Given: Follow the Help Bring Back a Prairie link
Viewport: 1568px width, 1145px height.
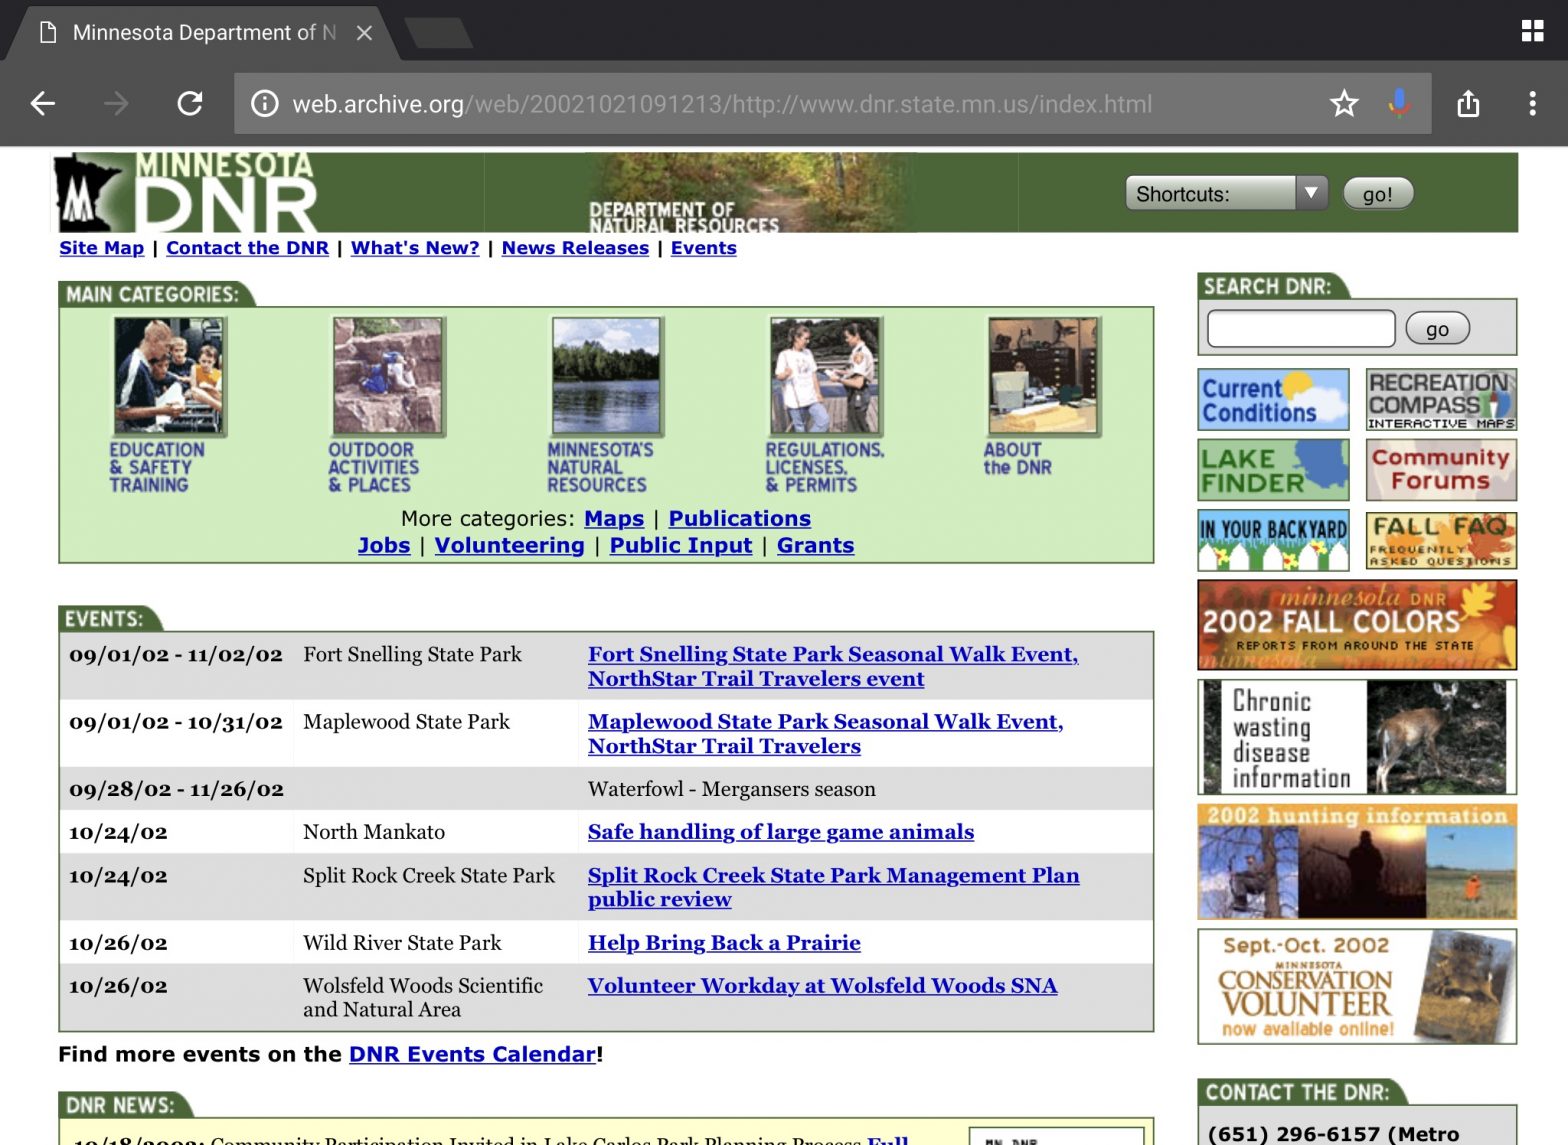Looking at the screenshot, I should click(x=724, y=943).
